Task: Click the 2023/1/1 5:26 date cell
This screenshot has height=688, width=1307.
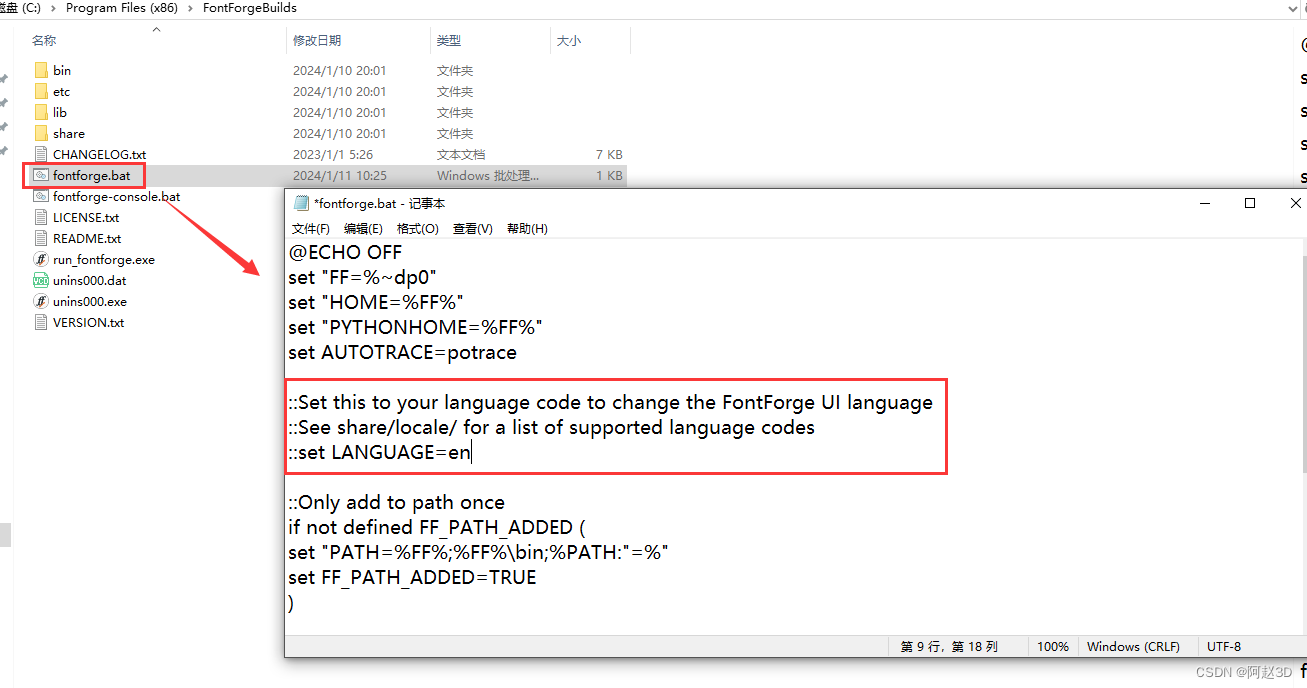Action: (x=333, y=154)
